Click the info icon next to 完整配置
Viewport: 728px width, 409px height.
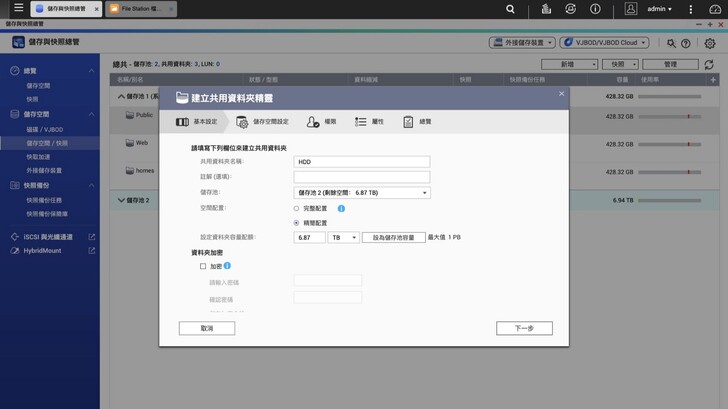[341, 209]
